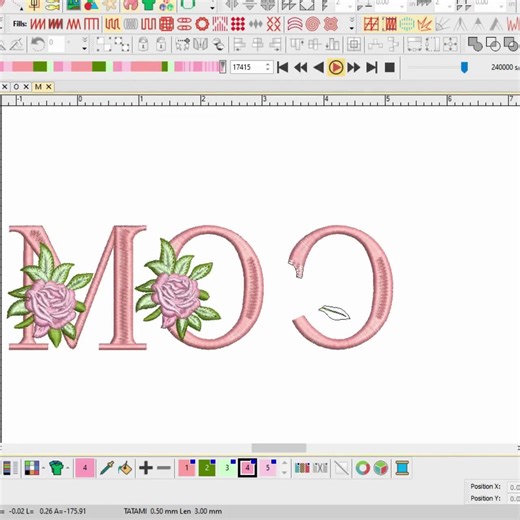Close the O design tab
Viewport: 520px width, 520px height.
[26, 87]
